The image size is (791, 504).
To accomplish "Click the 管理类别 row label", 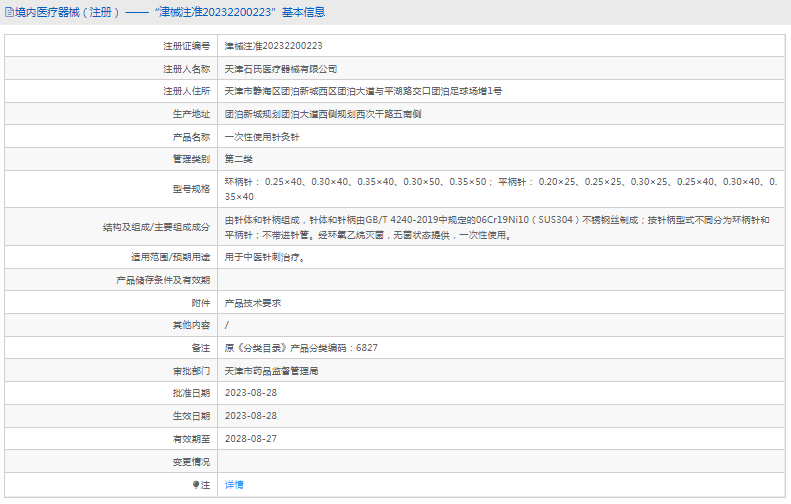I will (191, 159).
